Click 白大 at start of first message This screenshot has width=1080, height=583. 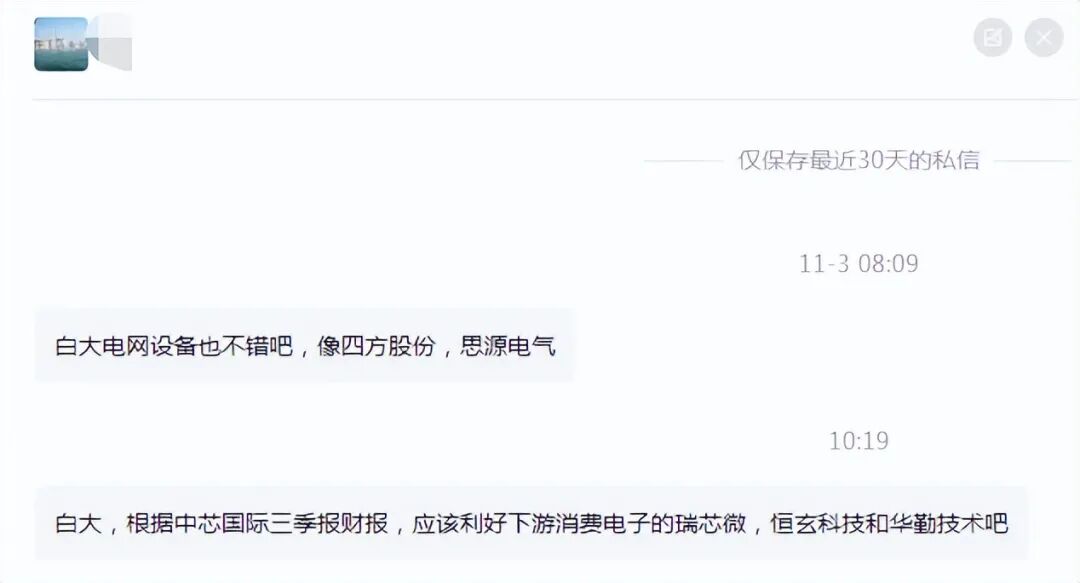coord(79,345)
